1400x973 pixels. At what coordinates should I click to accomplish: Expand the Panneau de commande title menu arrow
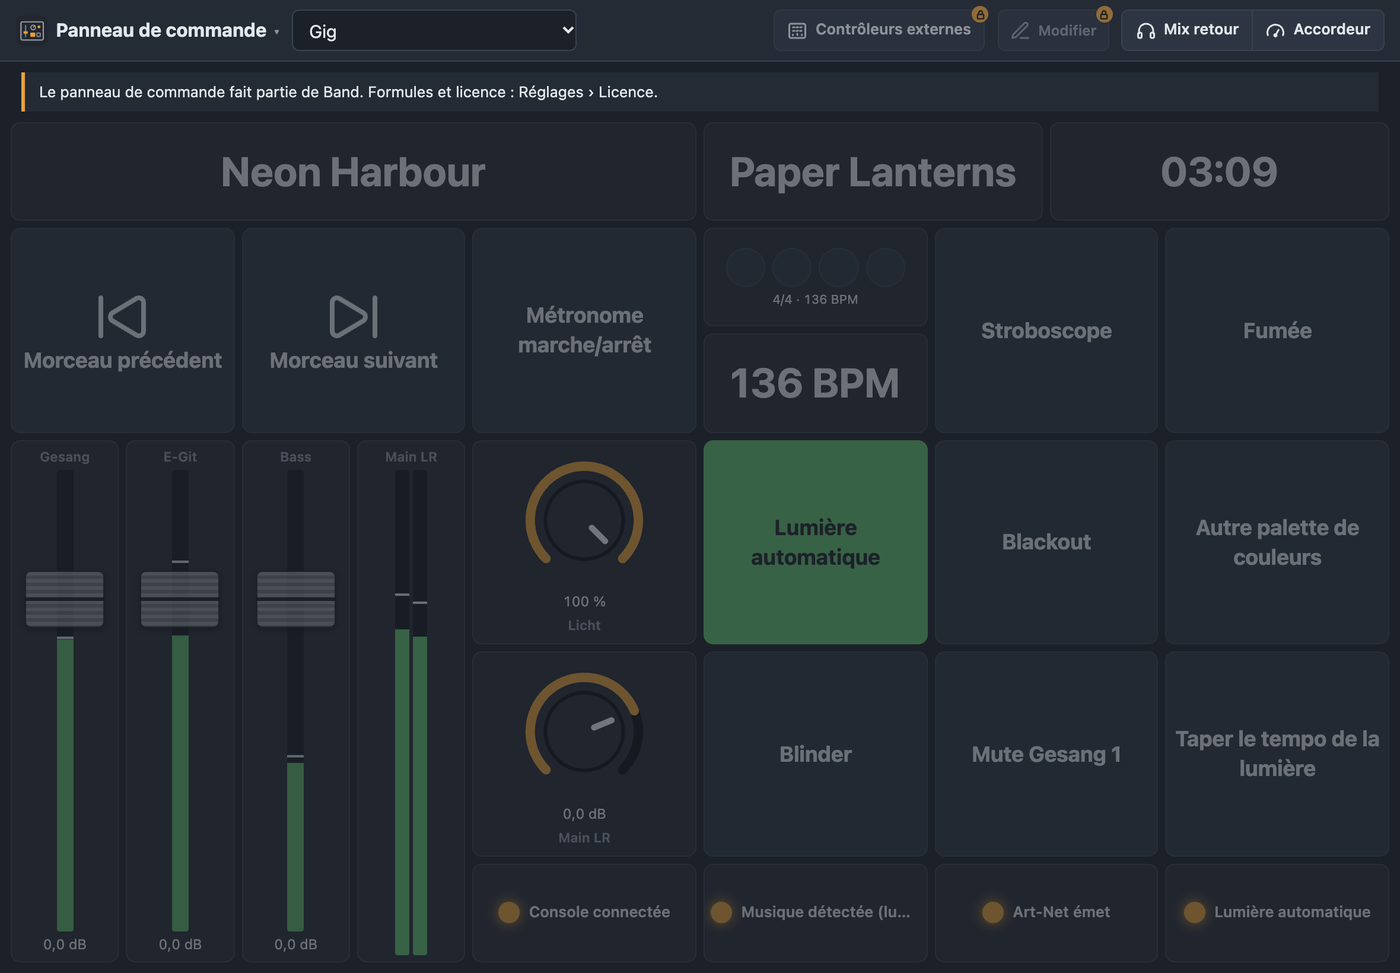tap(277, 32)
